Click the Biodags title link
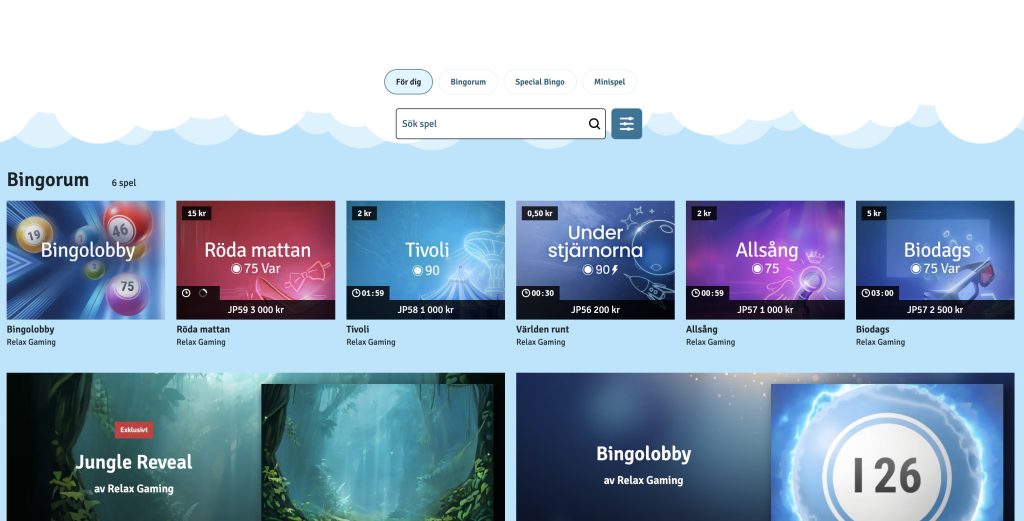This screenshot has width=1024, height=521. 872,330
